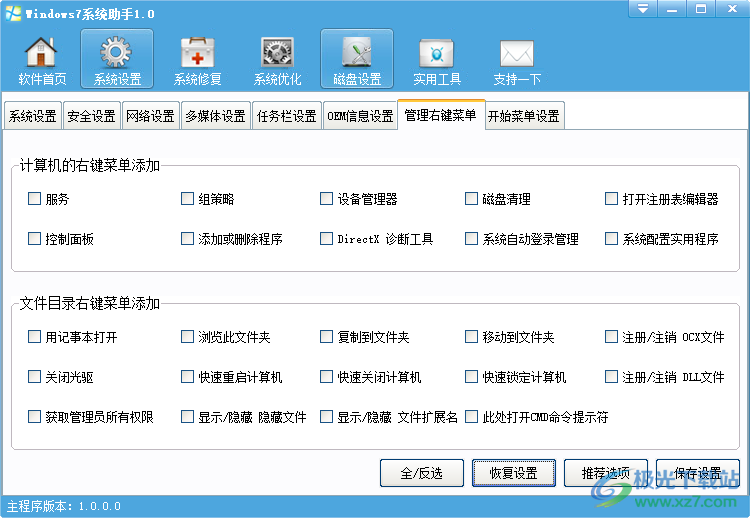
Task: Check the 关闭光驱 option
Action: tap(34, 376)
